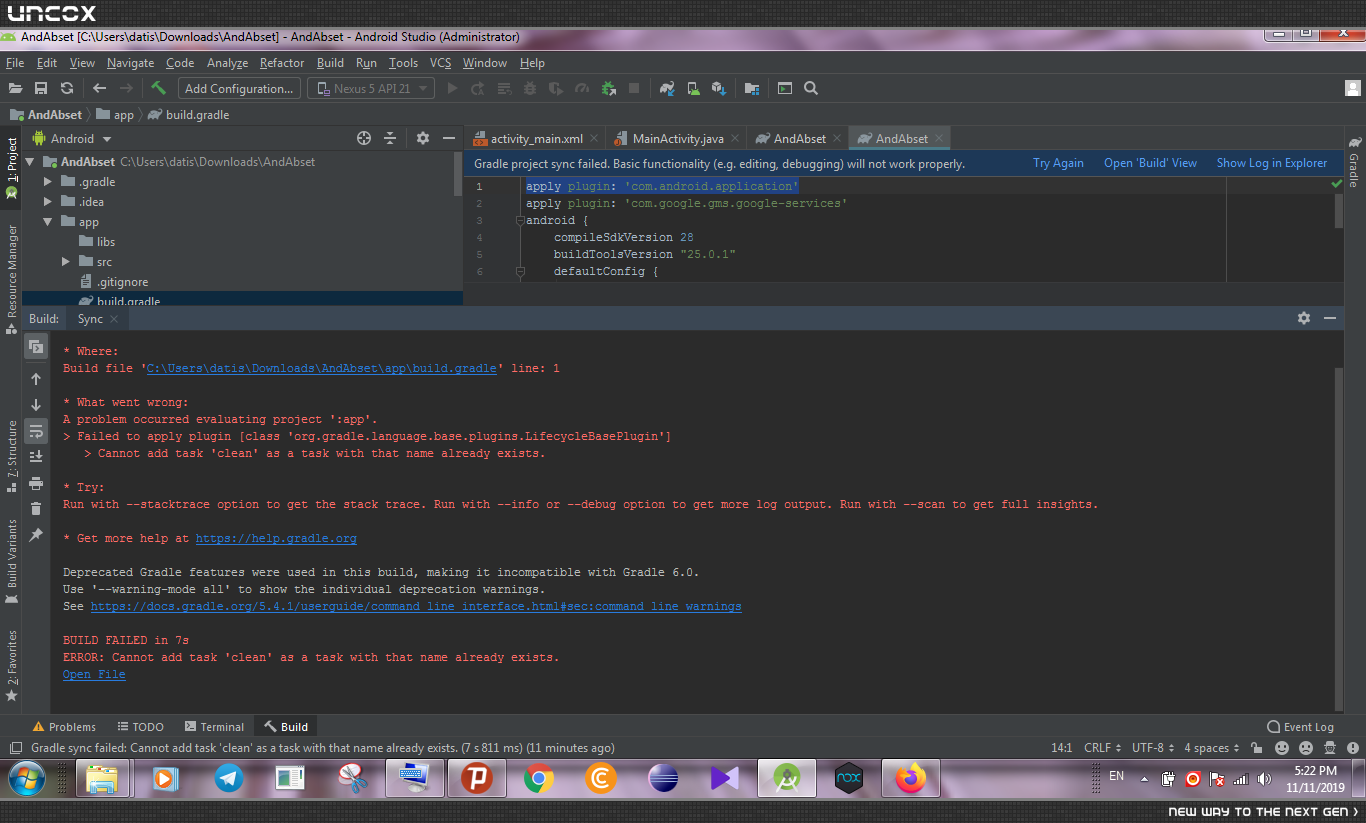Image resolution: width=1366 pixels, height=823 pixels.
Task: Attach debugger to Android process icon
Action: click(608, 88)
